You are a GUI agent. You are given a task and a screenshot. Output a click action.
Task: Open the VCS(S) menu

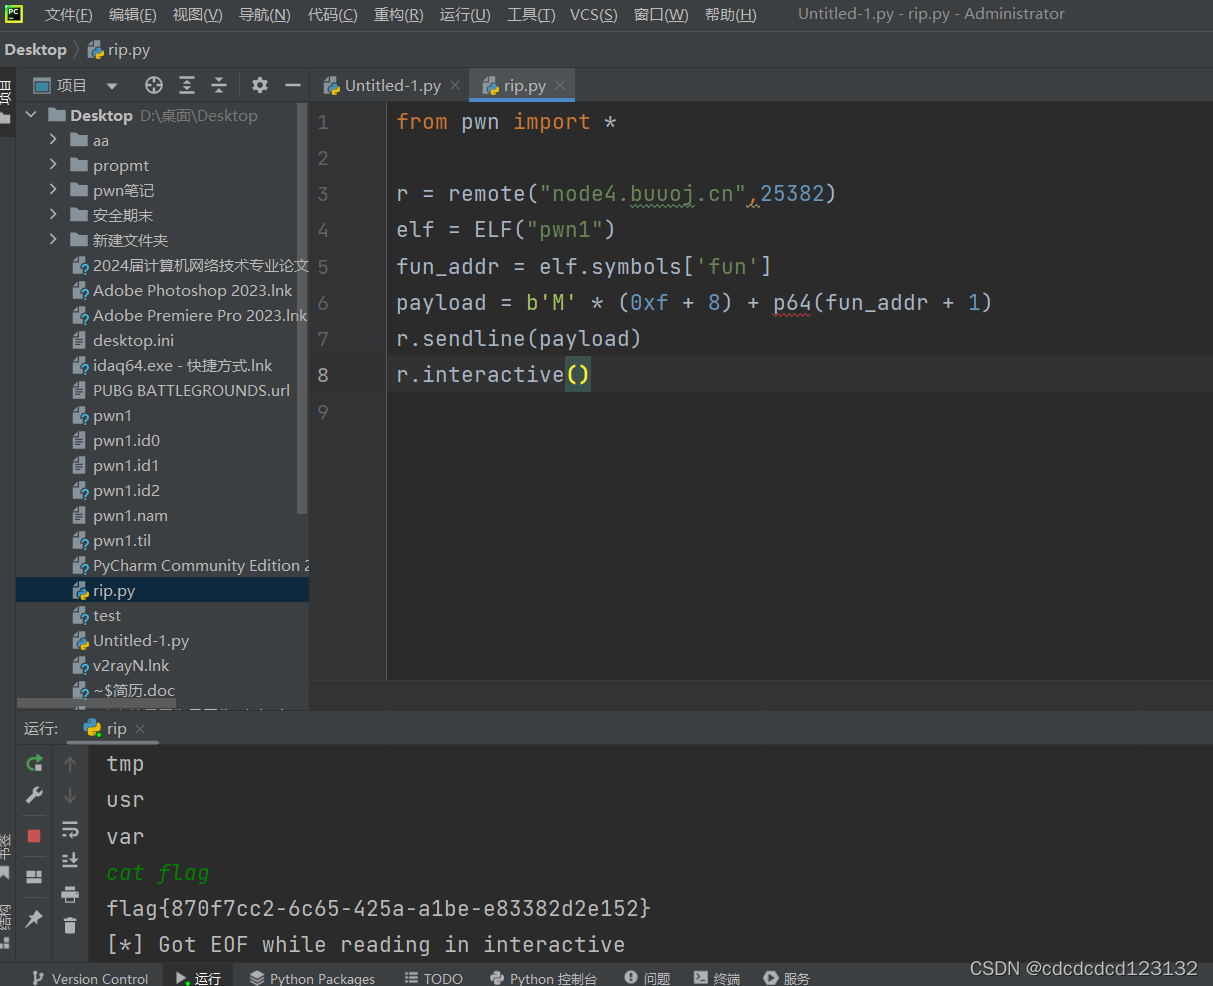click(x=593, y=15)
